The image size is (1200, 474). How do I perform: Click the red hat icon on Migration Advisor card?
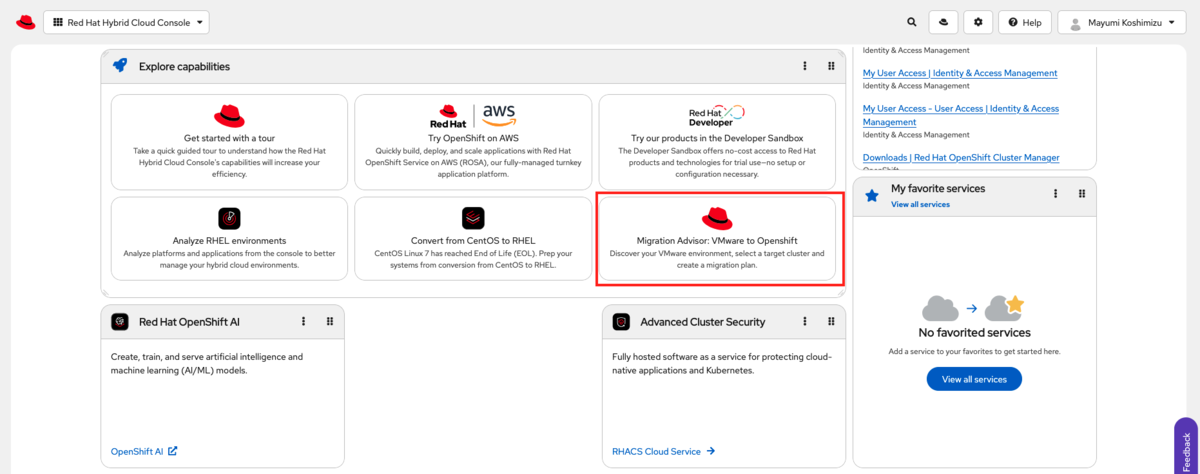click(717, 218)
